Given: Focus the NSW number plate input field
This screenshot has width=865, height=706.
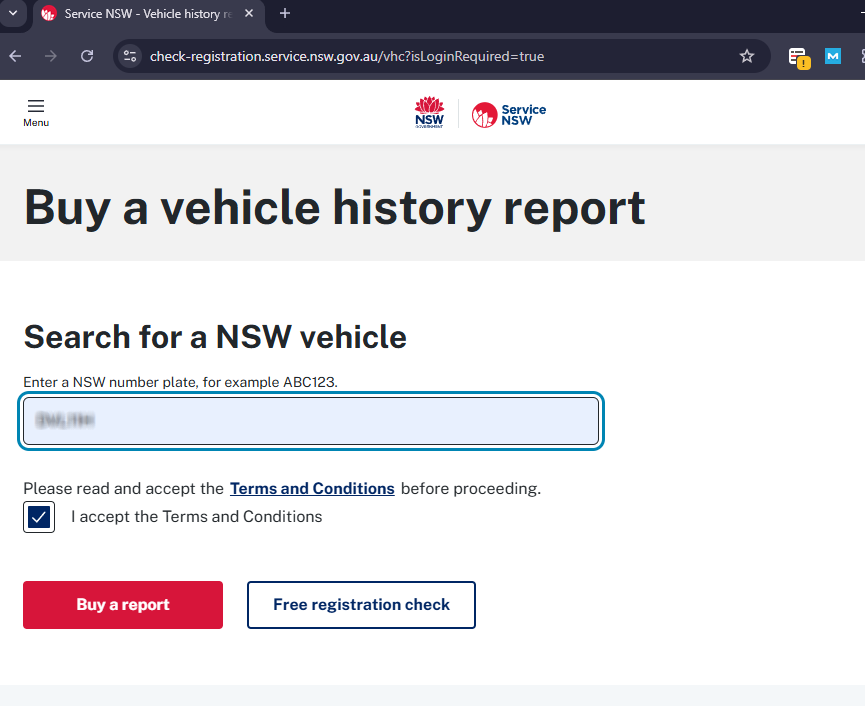Looking at the screenshot, I should 311,421.
